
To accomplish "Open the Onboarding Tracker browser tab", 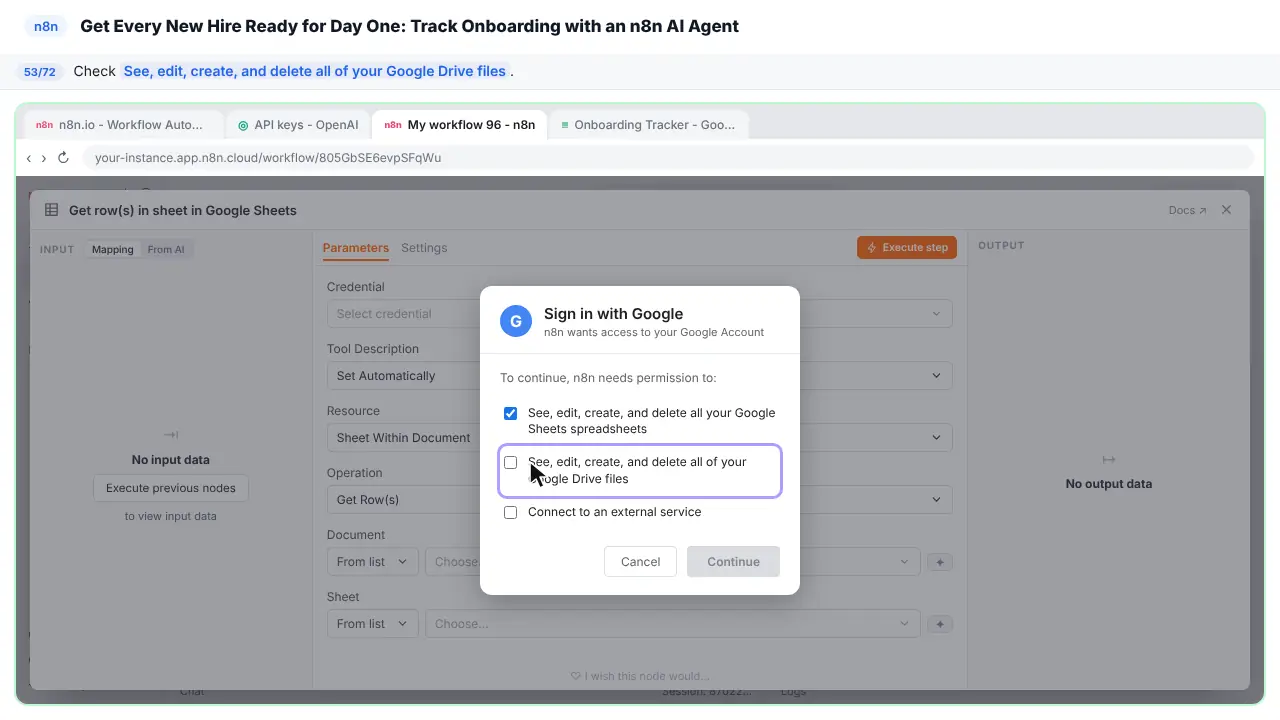I will 648,125.
